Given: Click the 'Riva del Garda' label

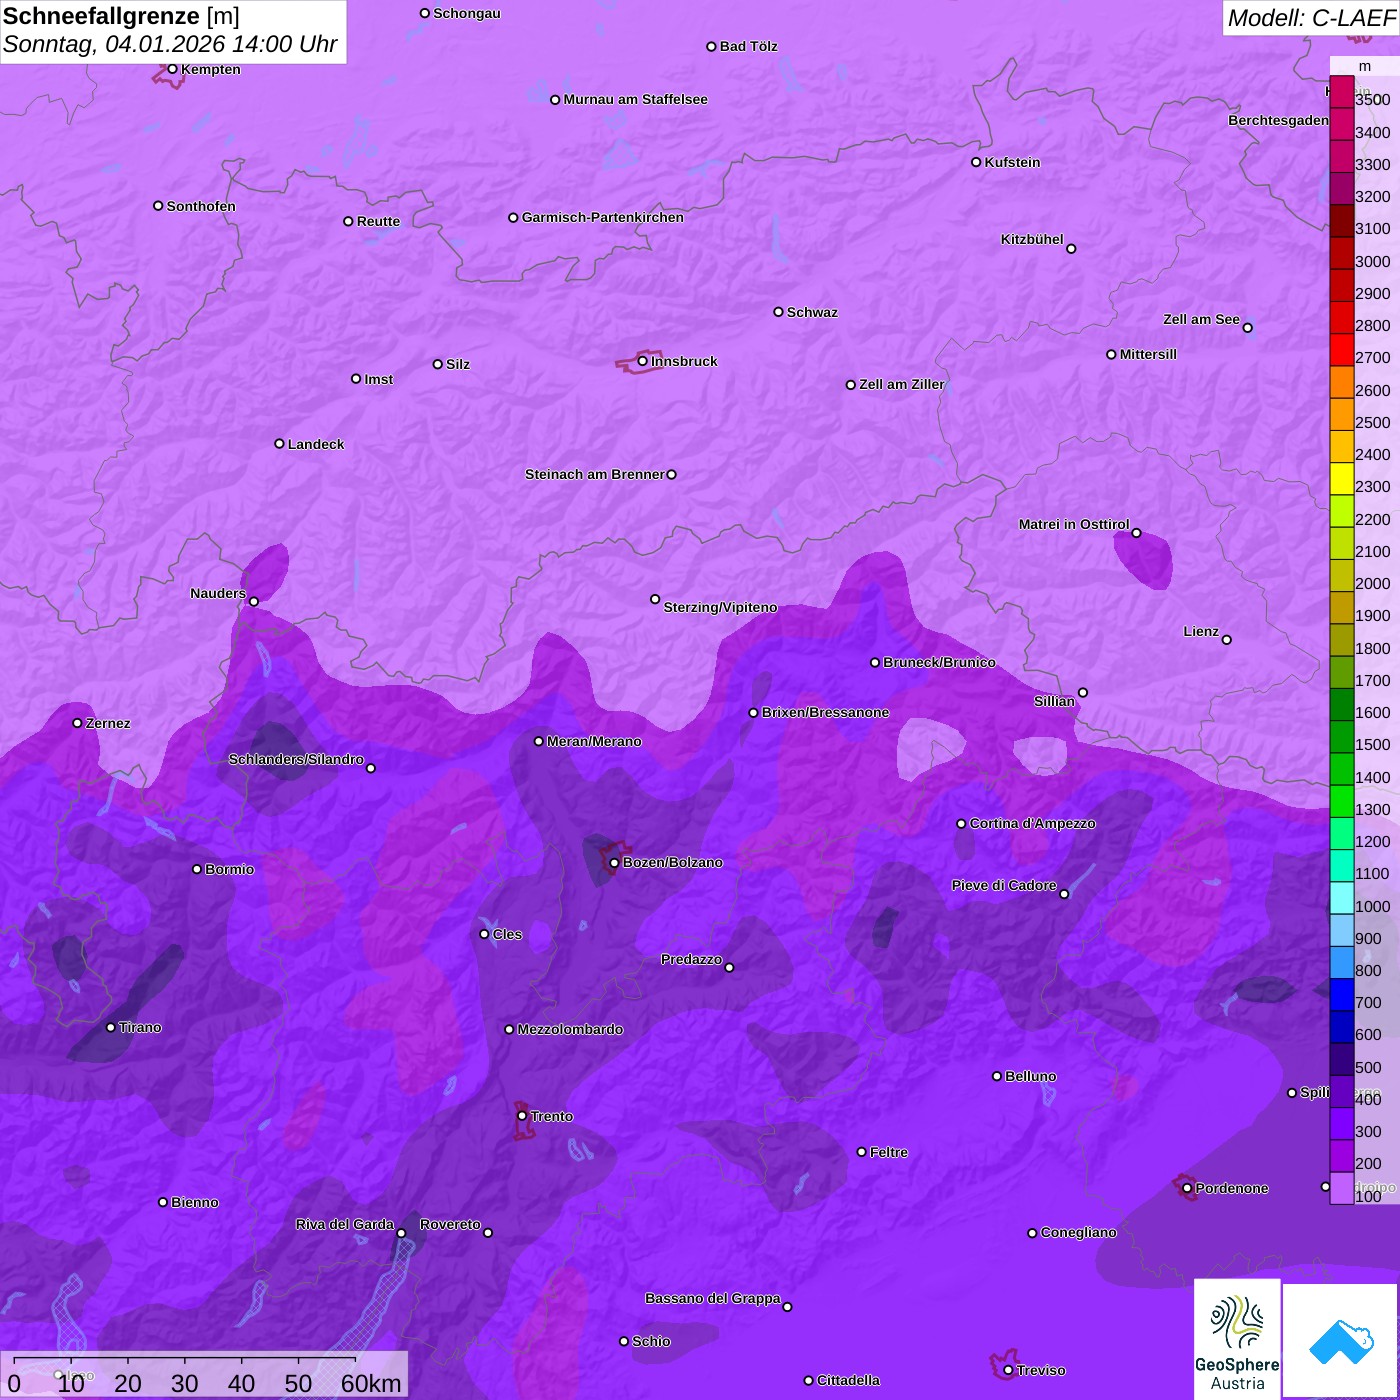Looking at the screenshot, I should click(345, 1224).
